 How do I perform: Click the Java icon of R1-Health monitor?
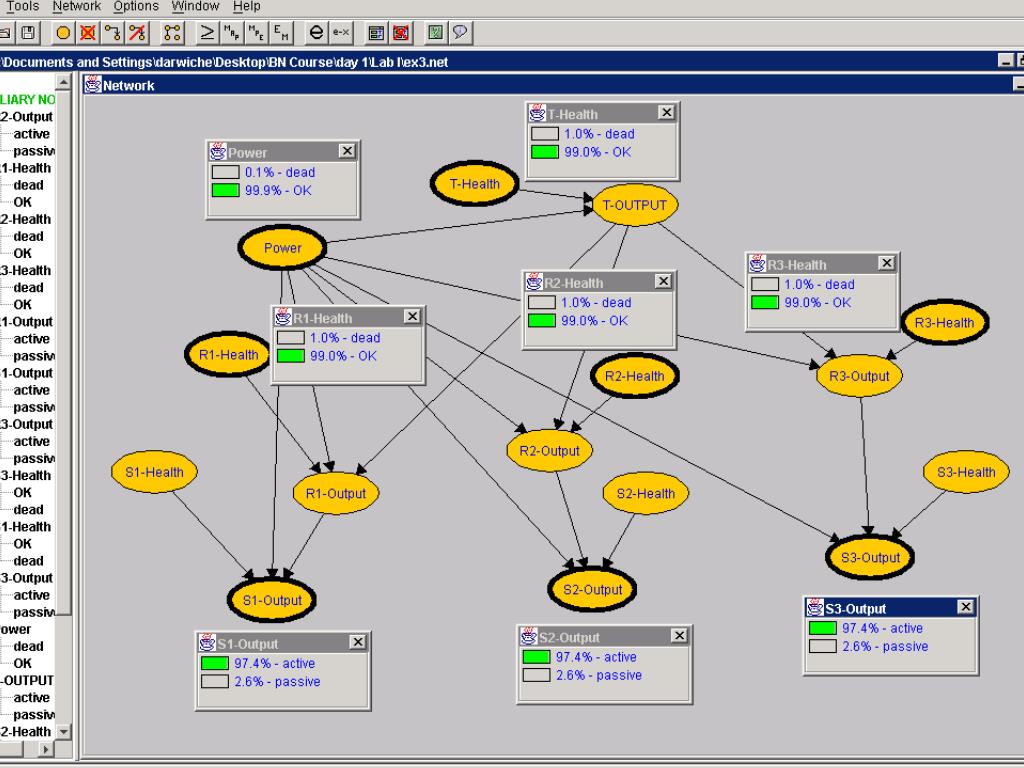click(283, 317)
